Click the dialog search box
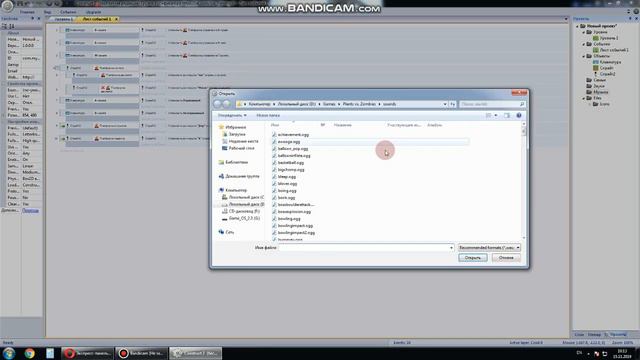This screenshot has width=640, height=360. pyautogui.click(x=492, y=104)
